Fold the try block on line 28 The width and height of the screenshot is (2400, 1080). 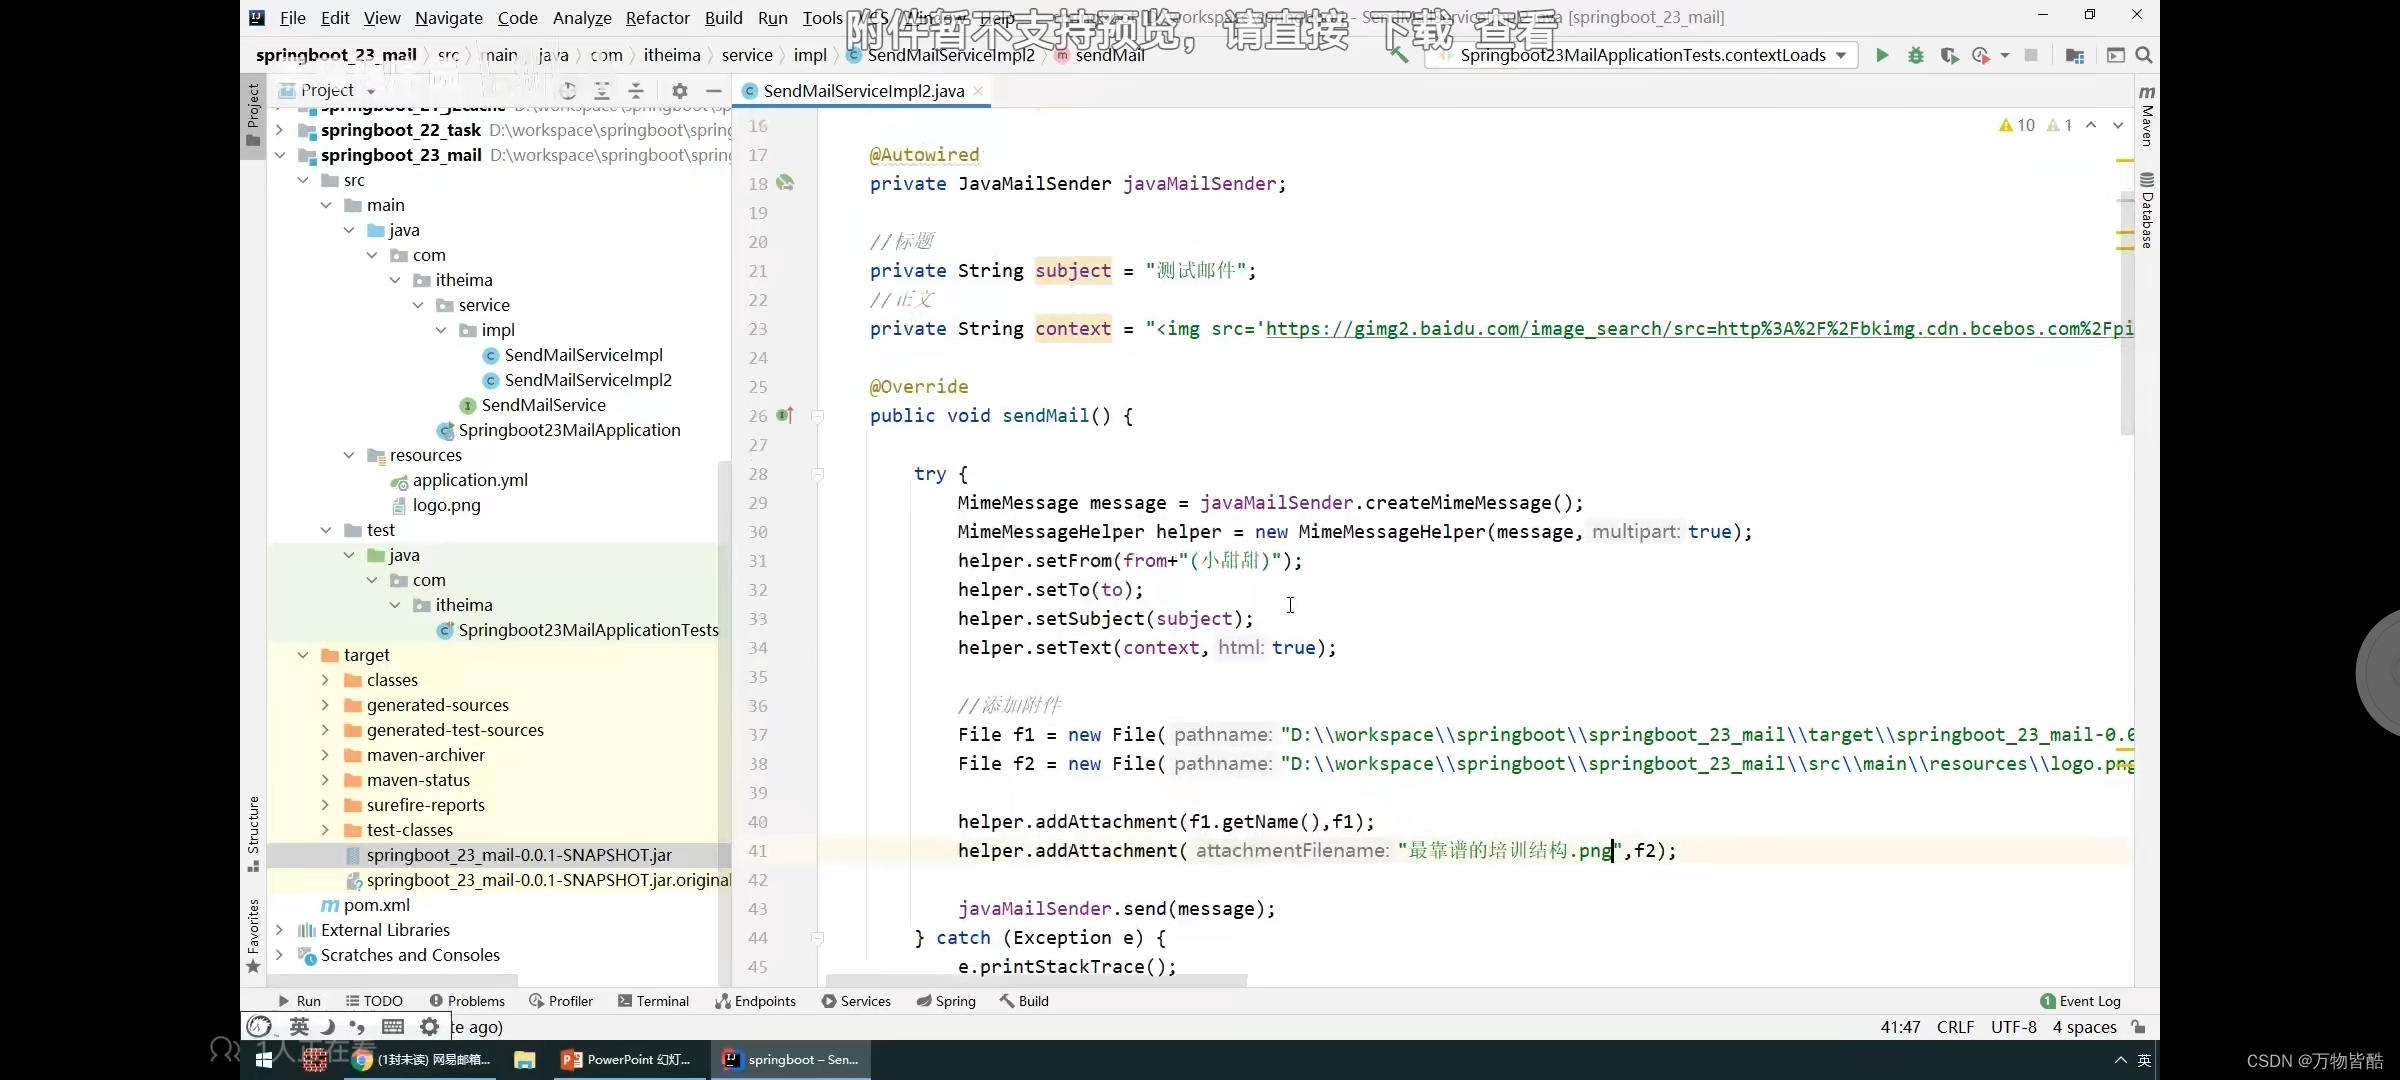click(818, 474)
